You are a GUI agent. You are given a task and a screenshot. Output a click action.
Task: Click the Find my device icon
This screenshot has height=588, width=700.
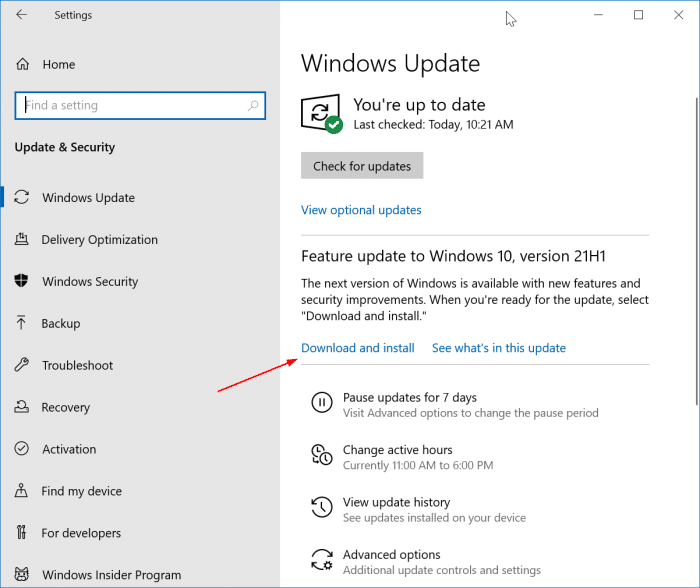pyautogui.click(x=21, y=490)
